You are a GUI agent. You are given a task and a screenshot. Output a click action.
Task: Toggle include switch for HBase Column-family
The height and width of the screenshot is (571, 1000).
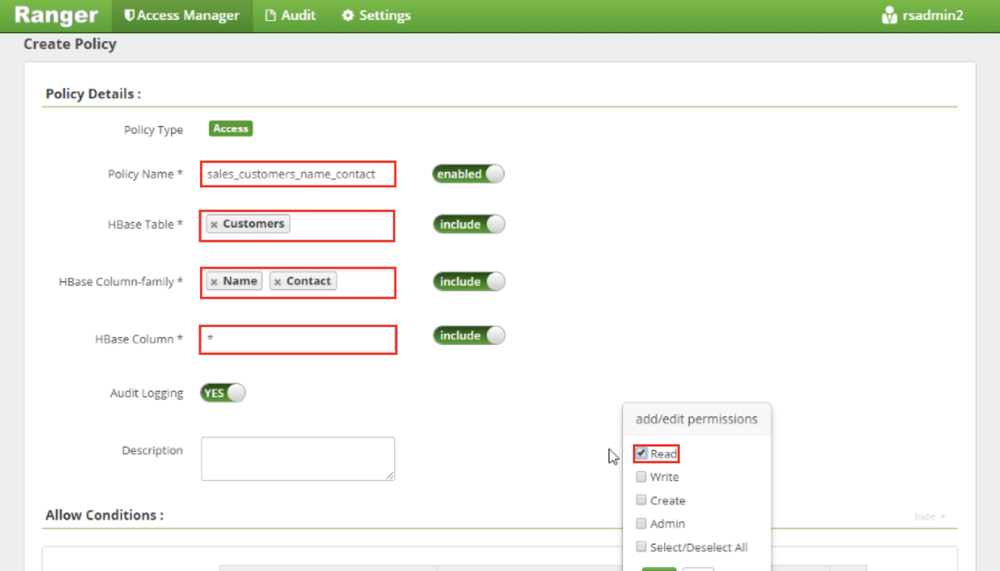(469, 281)
